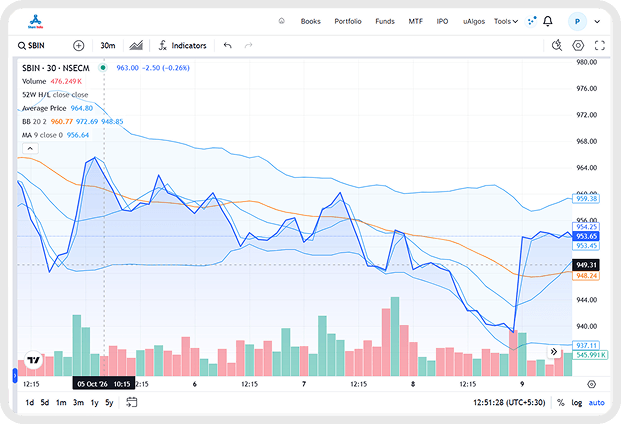Toggle fullscreen mode
The height and width of the screenshot is (424, 621).
(600, 46)
